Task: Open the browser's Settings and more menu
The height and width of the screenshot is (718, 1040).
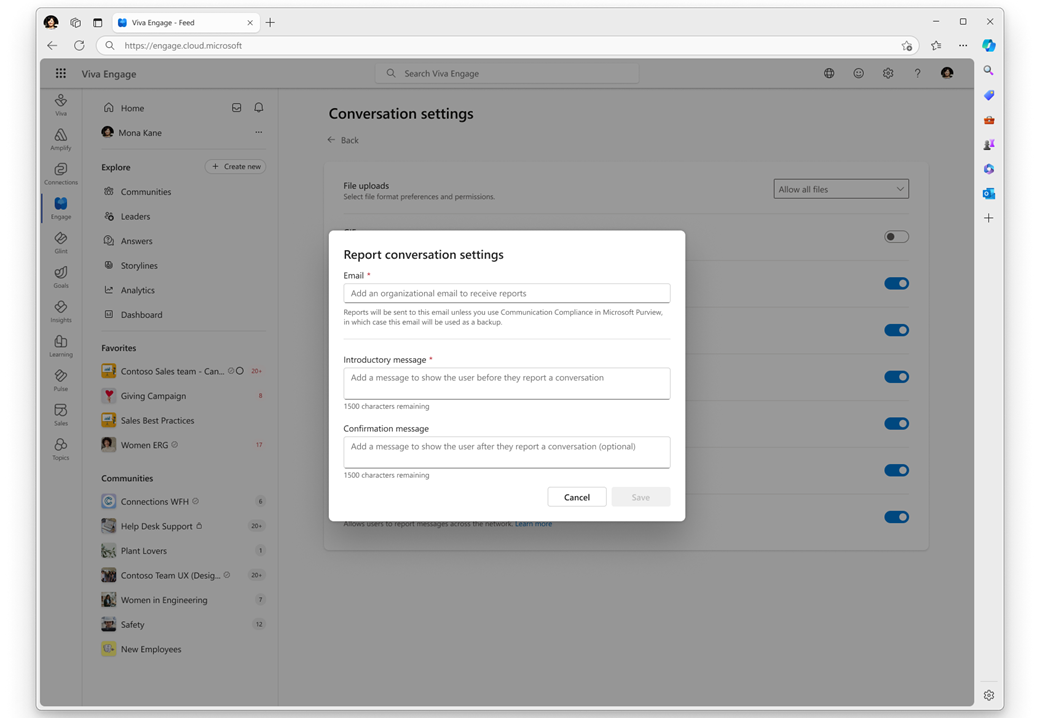Action: [963, 45]
